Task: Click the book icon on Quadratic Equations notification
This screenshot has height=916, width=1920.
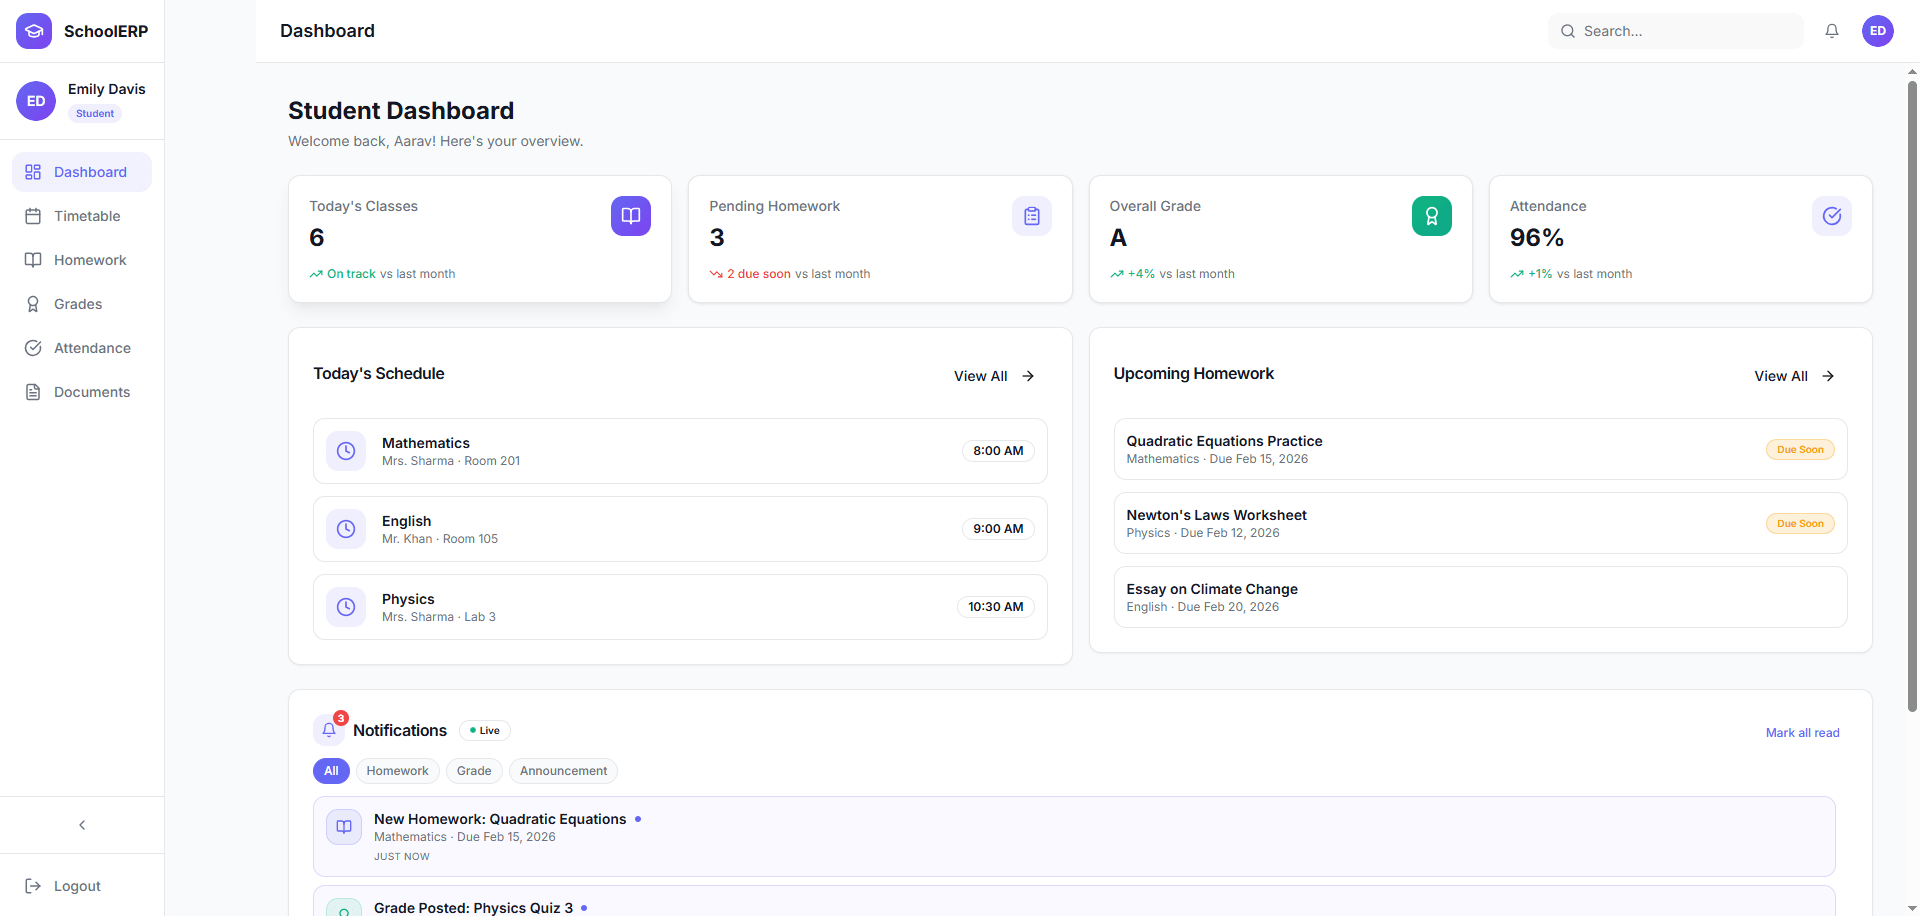Action: point(344,827)
